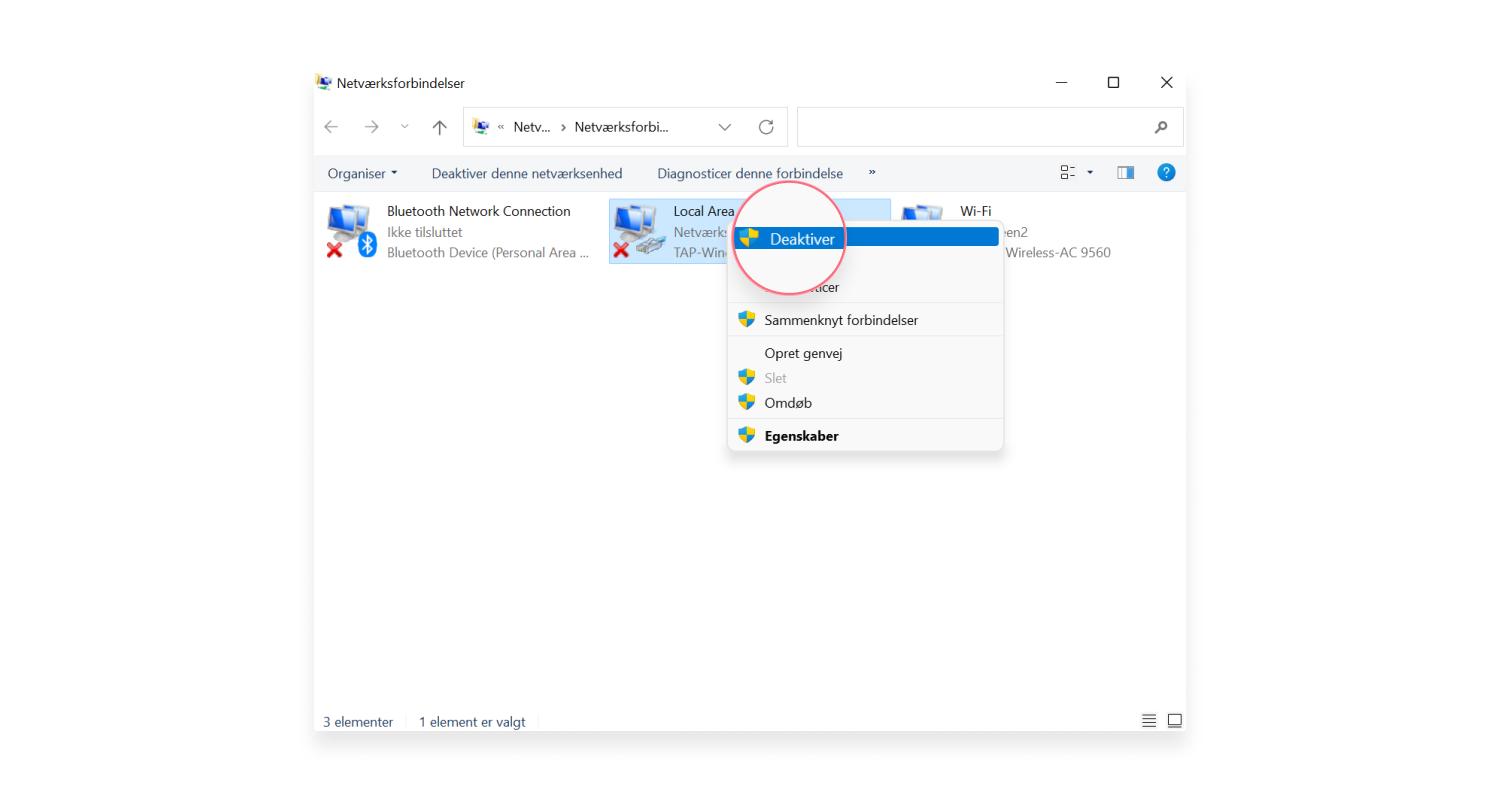
Task: Show more toolbar commands via chevron
Action: pos(872,172)
